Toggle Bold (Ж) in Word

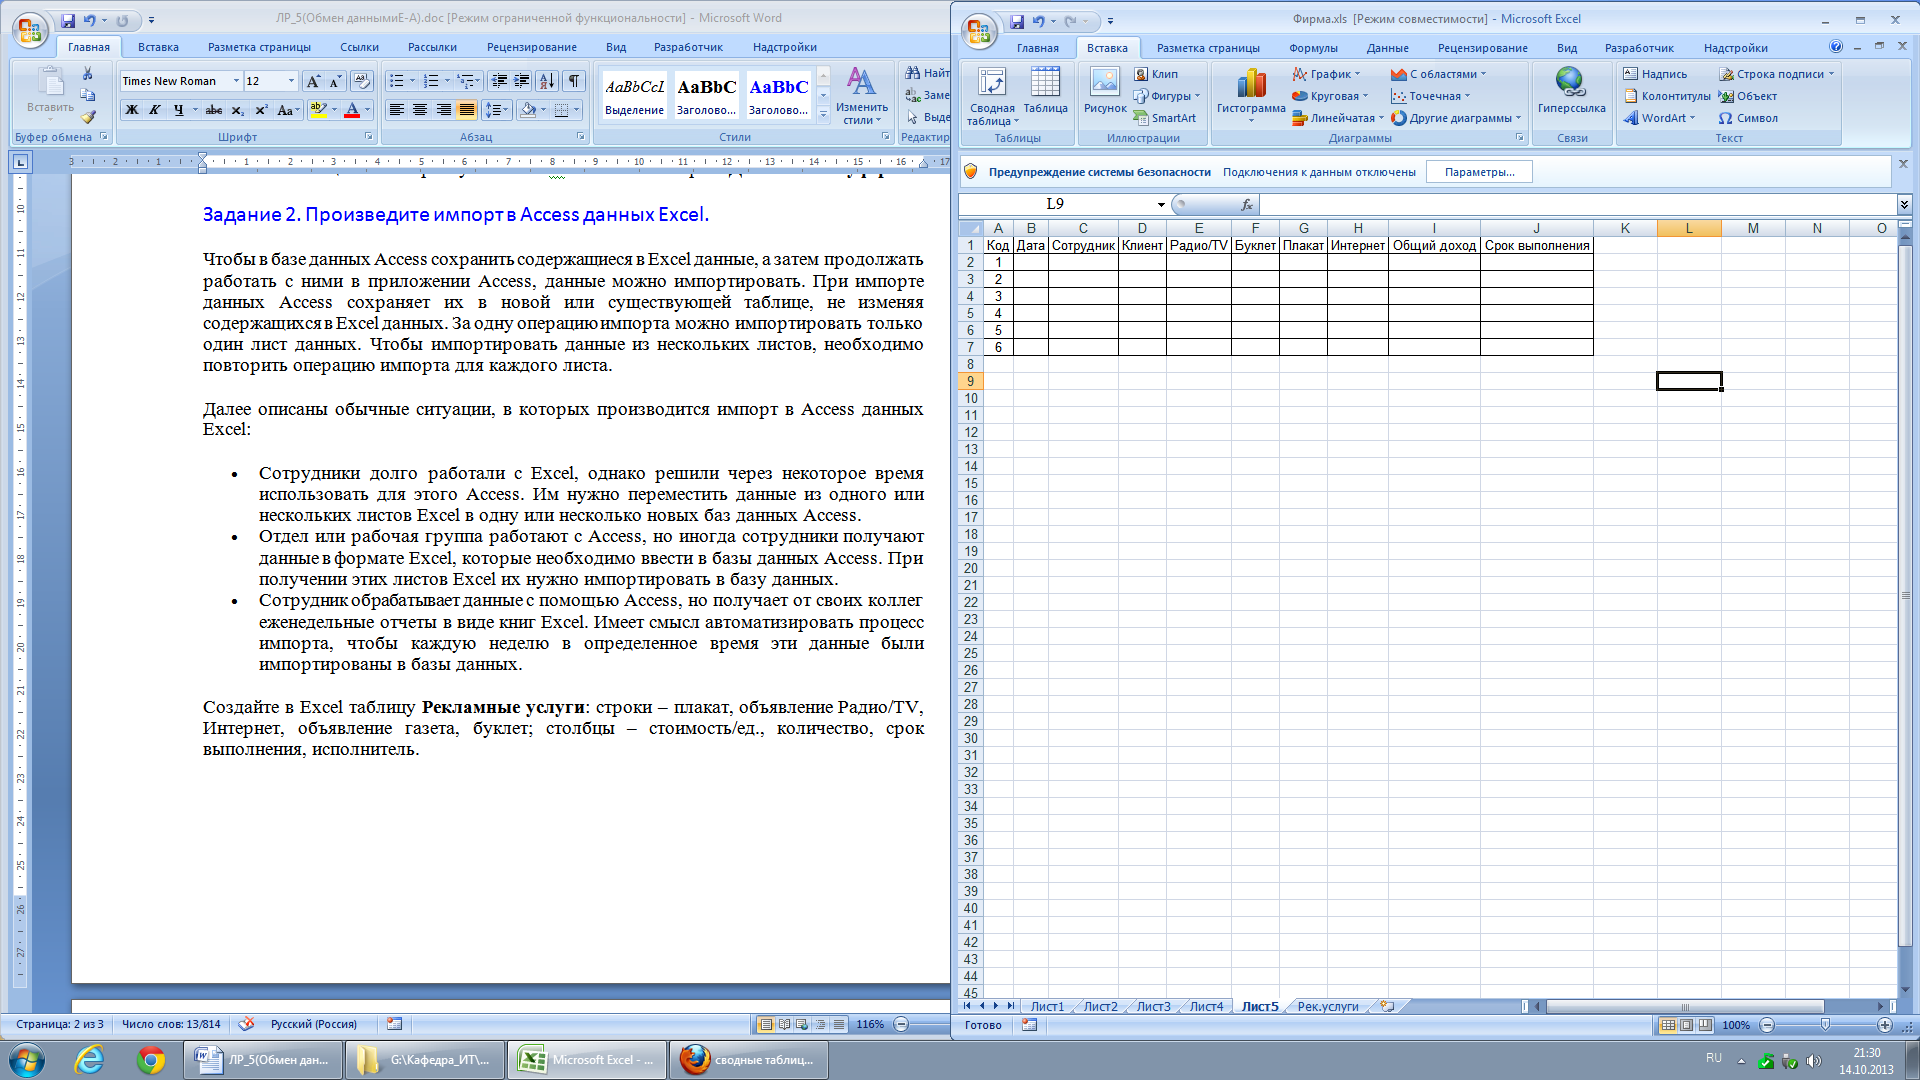(x=132, y=110)
